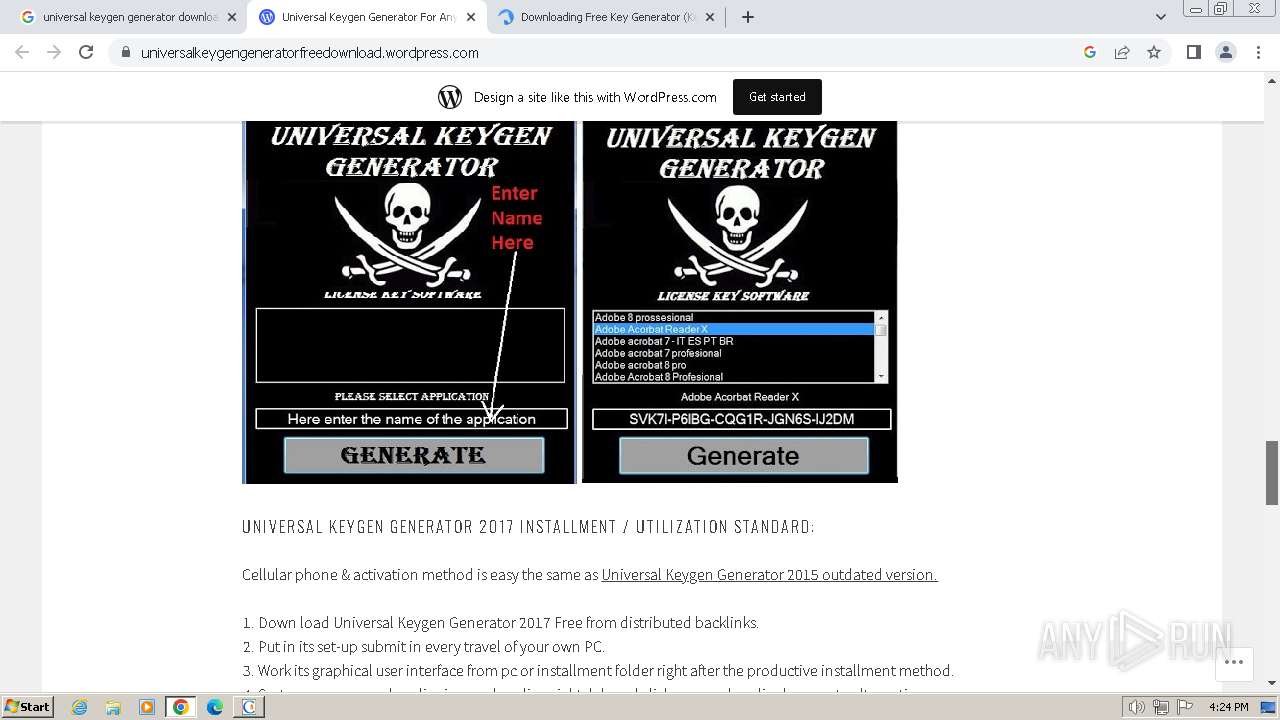Screen dimensions: 1280x720
Task: Open the last pinned taskbar app
Action: (249, 707)
